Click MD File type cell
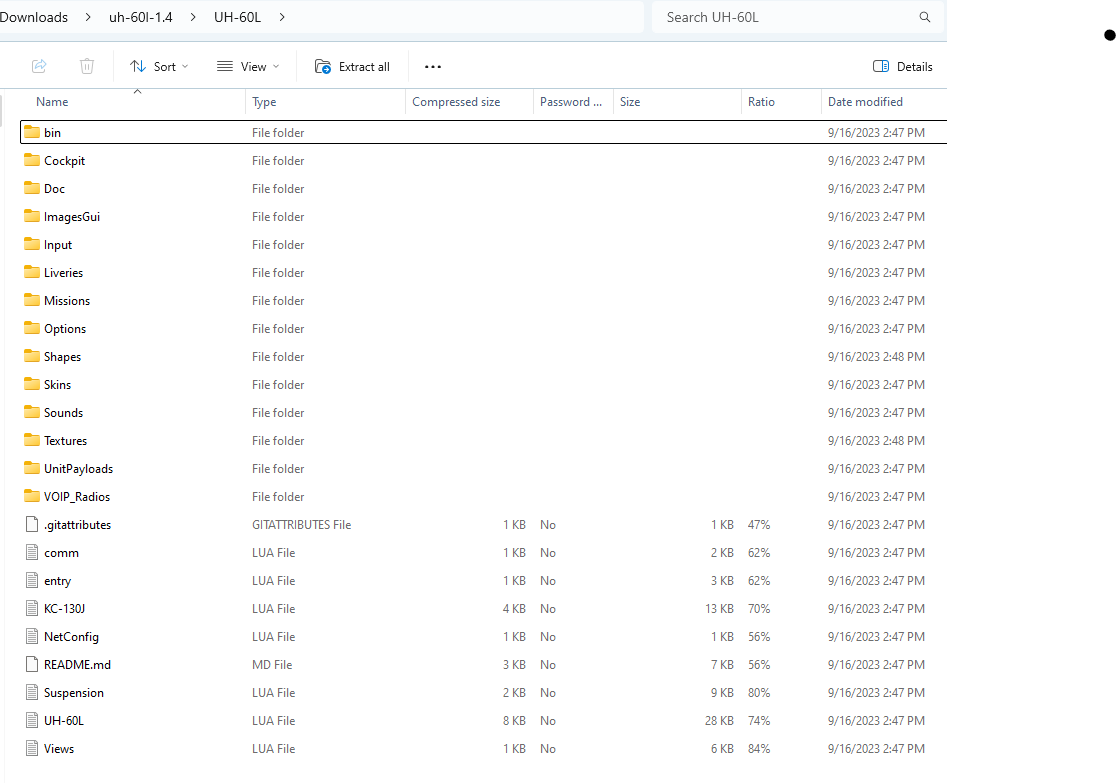This screenshot has height=783, width=1116. (272, 665)
